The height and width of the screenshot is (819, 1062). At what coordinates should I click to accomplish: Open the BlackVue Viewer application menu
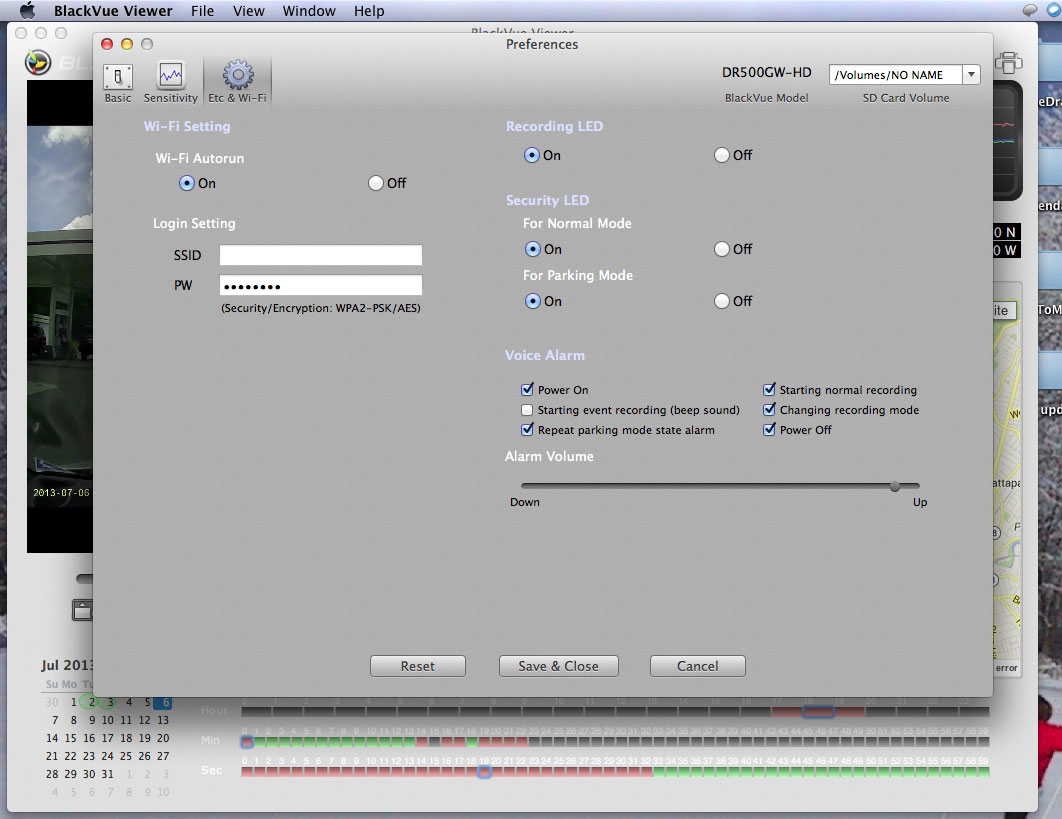pos(113,11)
